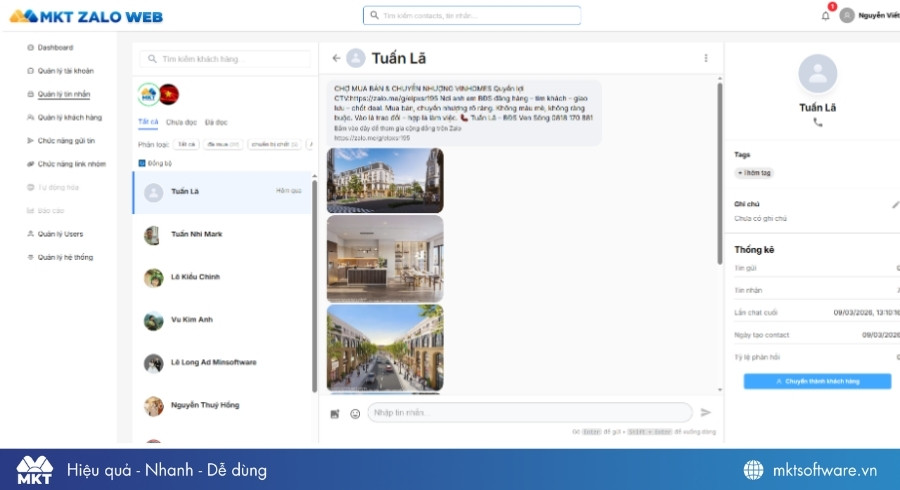The height and width of the screenshot is (490, 900).
Task: Click the attach image icon
Action: (x=335, y=413)
